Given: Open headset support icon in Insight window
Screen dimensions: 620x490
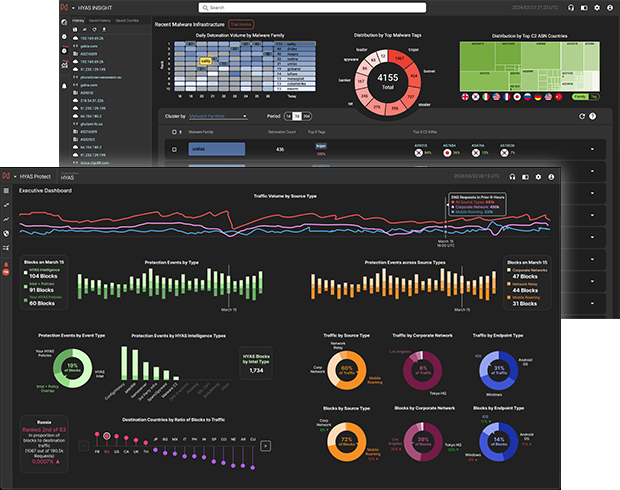Looking at the screenshot, I should (571, 8).
